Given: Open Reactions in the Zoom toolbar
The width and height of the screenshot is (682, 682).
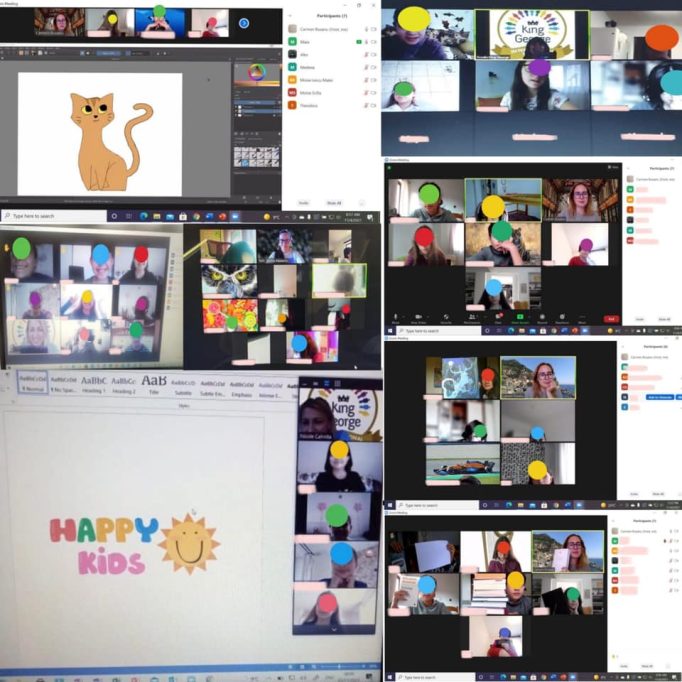Looking at the screenshot, I should pos(562,318).
